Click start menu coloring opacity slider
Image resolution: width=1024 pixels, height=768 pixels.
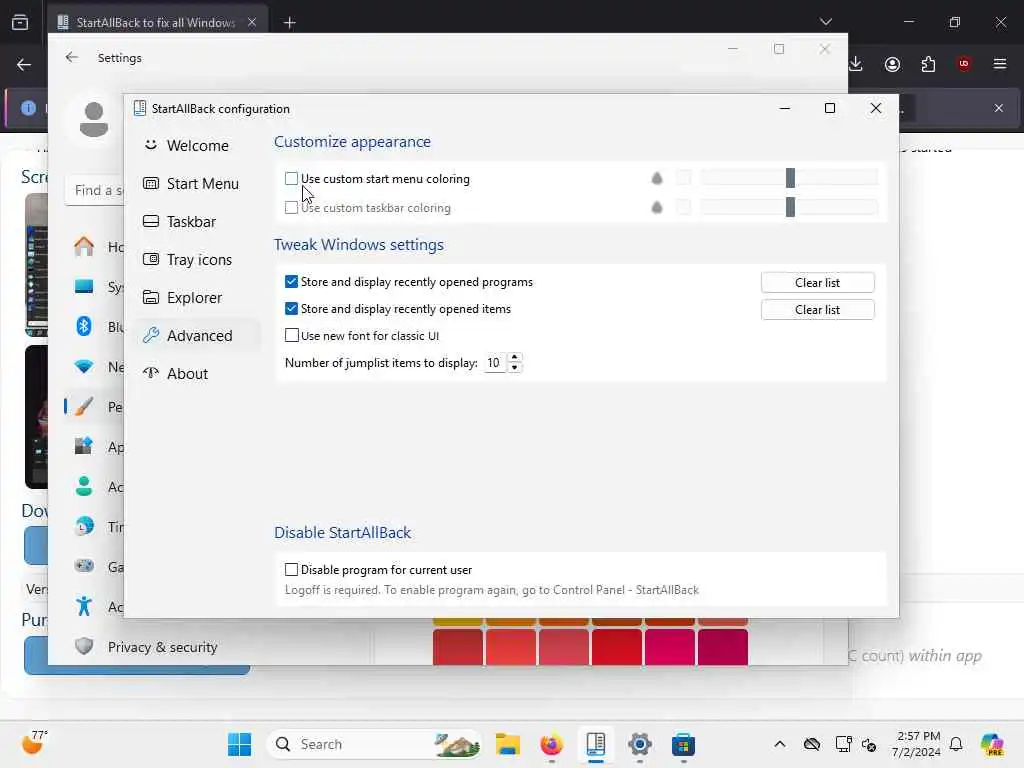pos(789,178)
